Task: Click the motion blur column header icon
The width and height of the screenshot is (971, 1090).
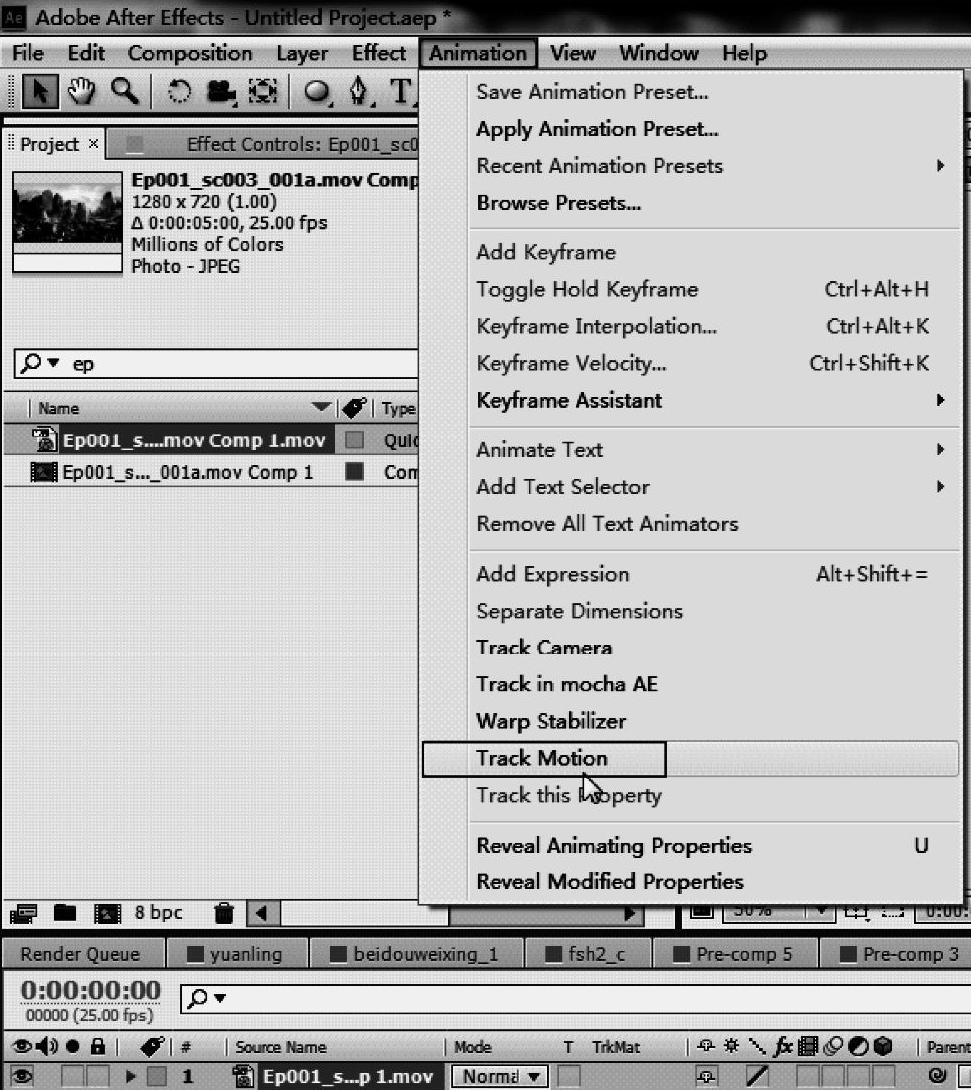Action: pyautogui.click(x=833, y=1046)
